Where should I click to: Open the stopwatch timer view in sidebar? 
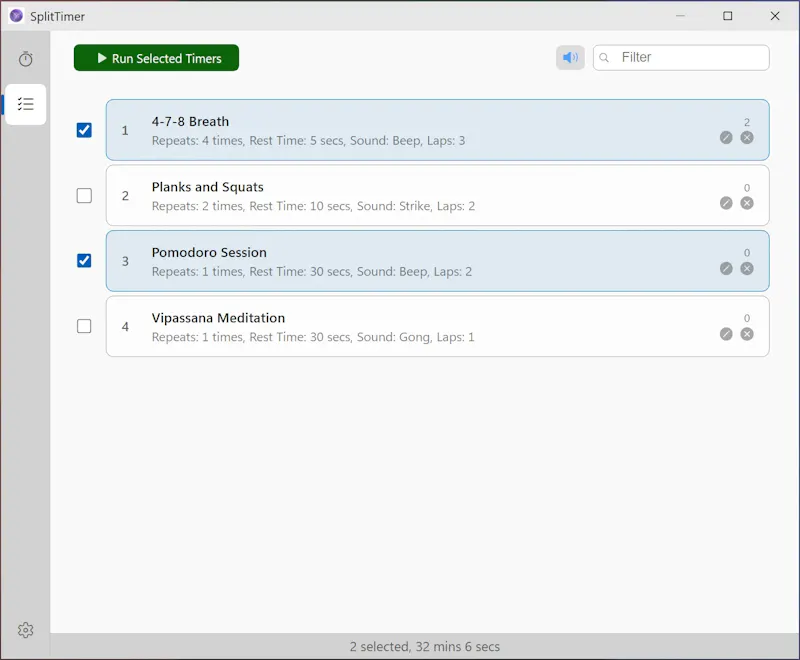coord(26,59)
